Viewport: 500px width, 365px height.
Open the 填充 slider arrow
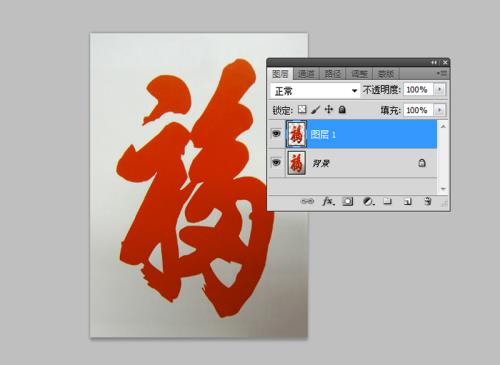tap(440, 110)
